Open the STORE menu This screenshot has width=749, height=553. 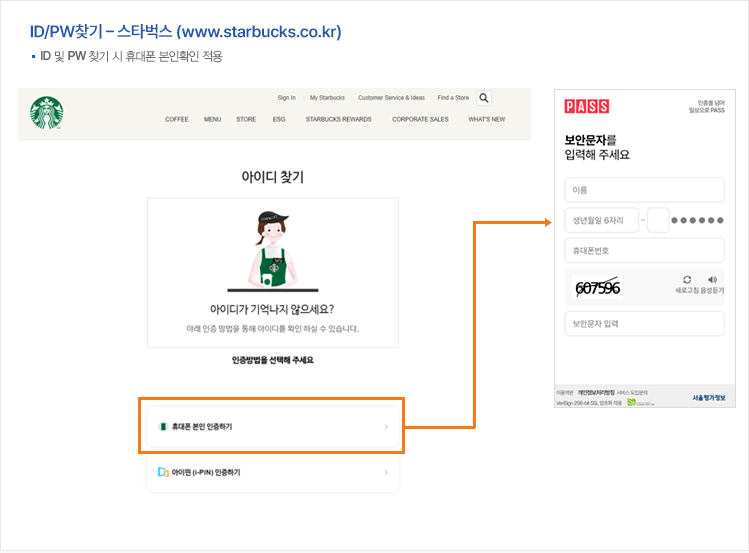[x=246, y=119]
